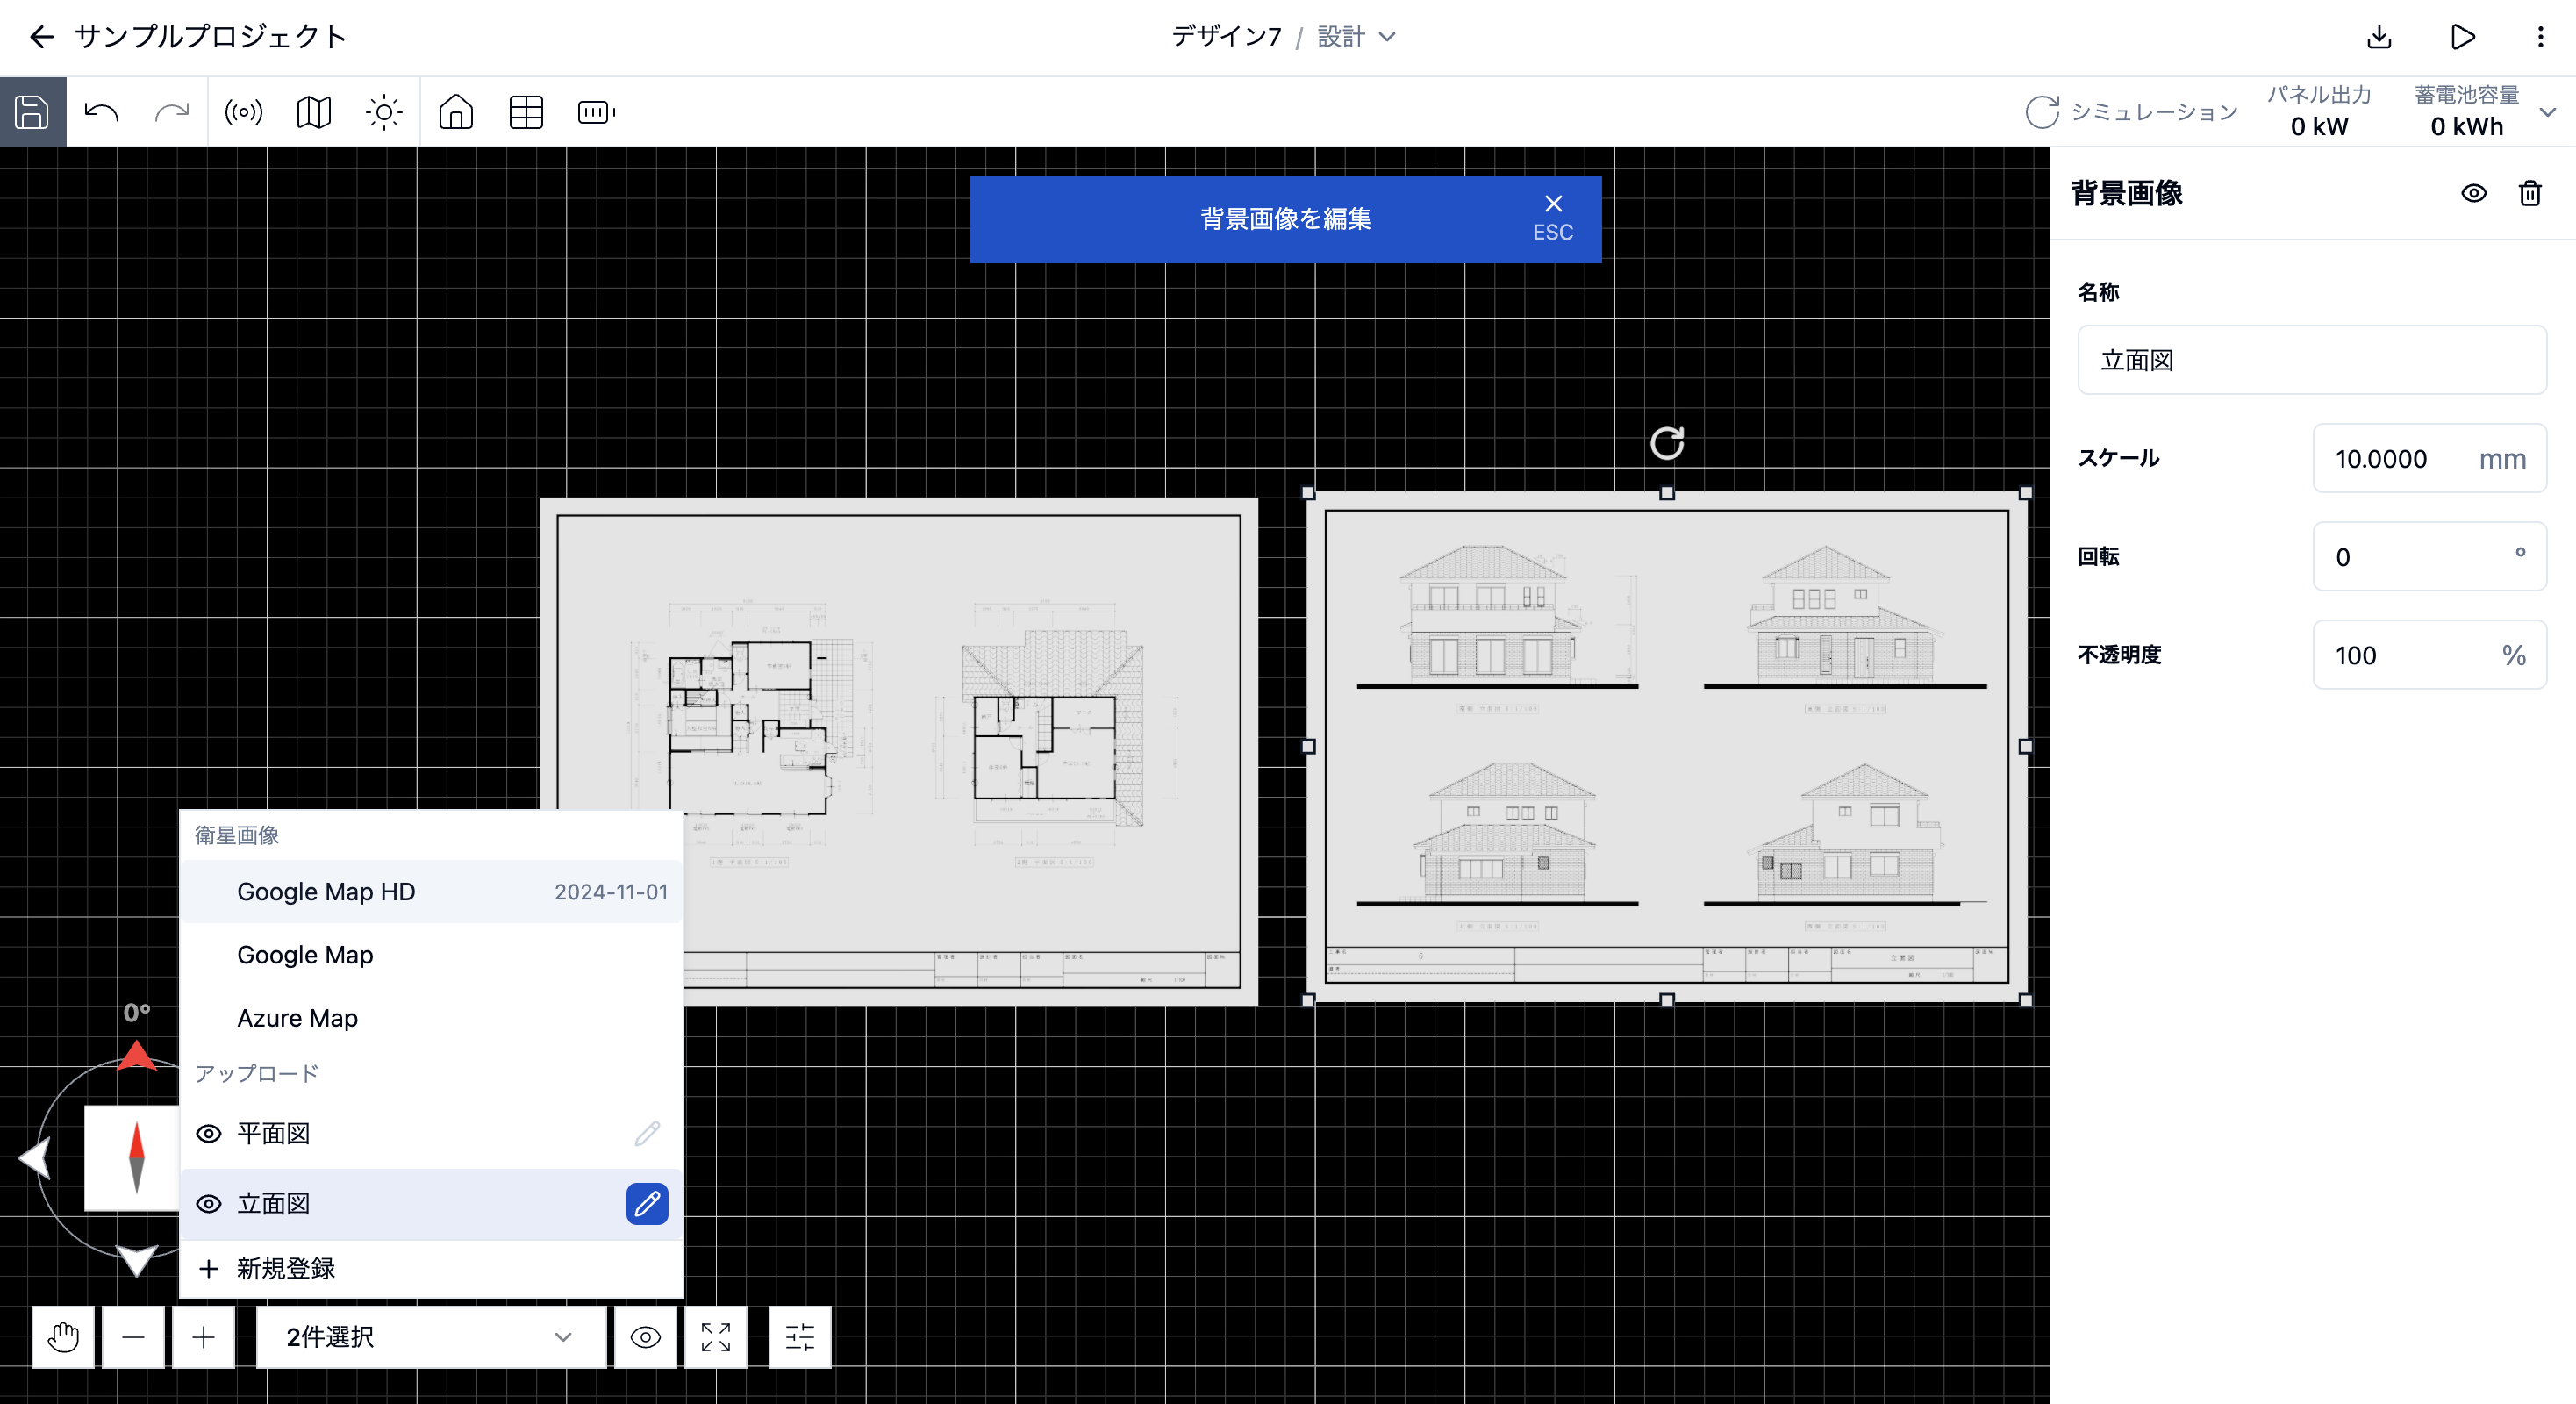Click the rotate handle above the elevation image
The width and height of the screenshot is (2576, 1404).
tap(1667, 442)
